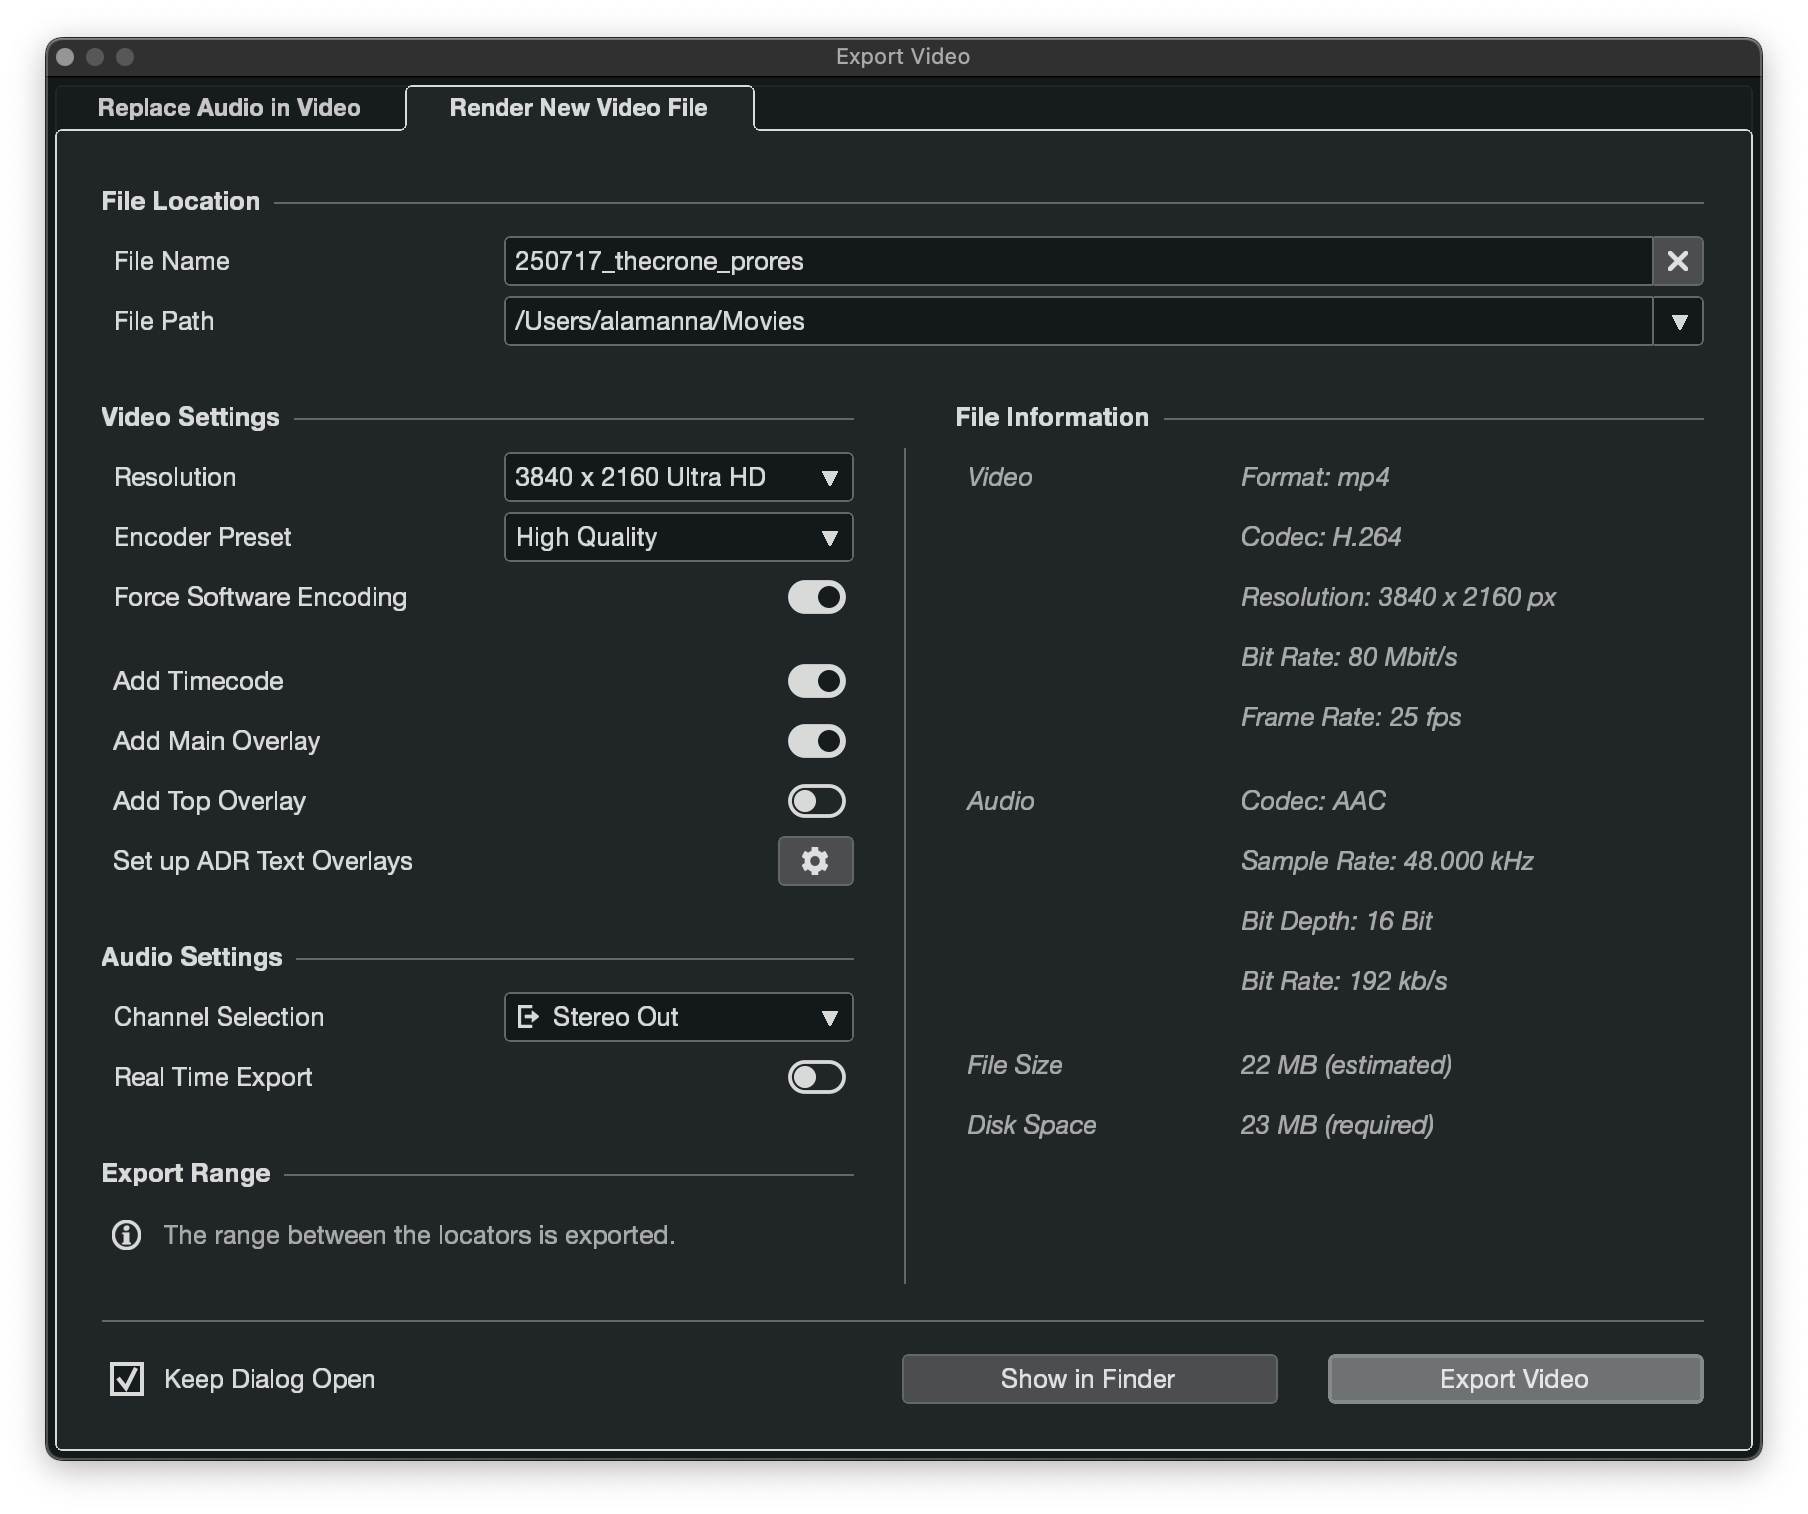Open the Resolution dropdown
This screenshot has width=1808, height=1514.
678,477
